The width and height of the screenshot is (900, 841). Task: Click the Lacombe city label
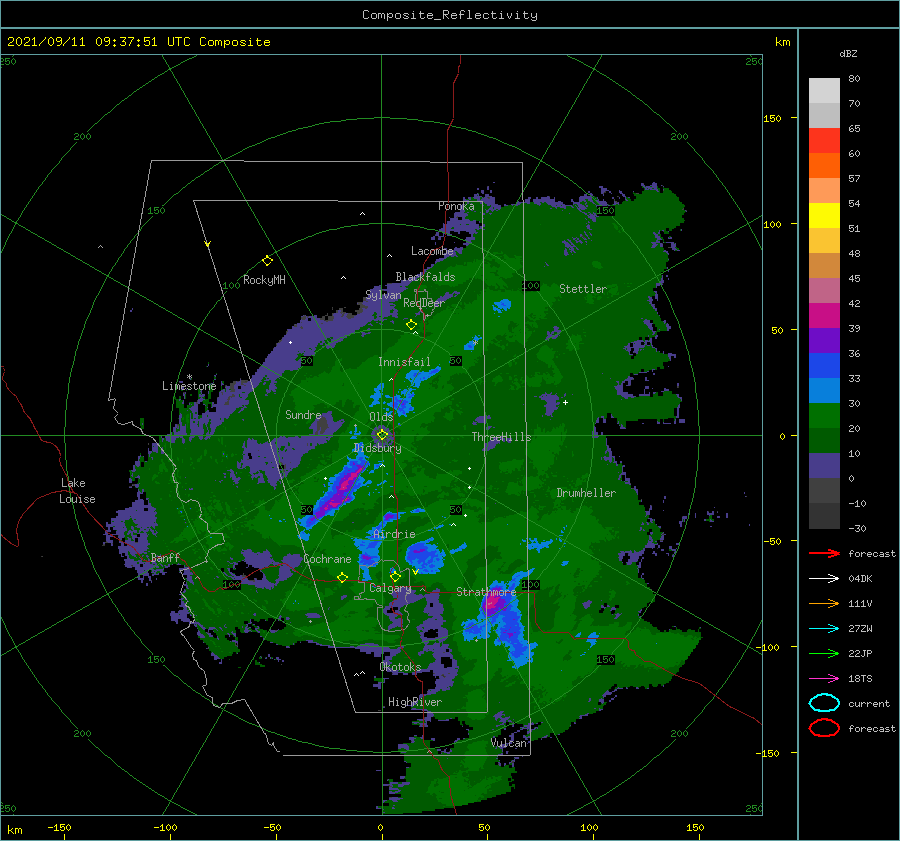pyautogui.click(x=432, y=251)
